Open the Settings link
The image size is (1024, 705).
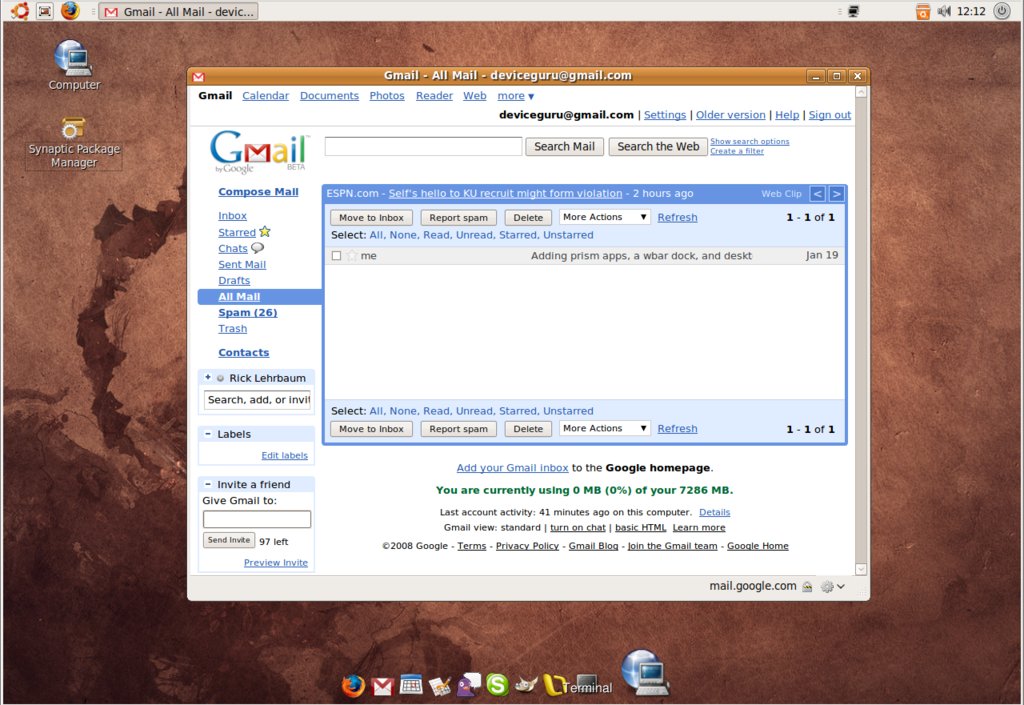point(665,115)
